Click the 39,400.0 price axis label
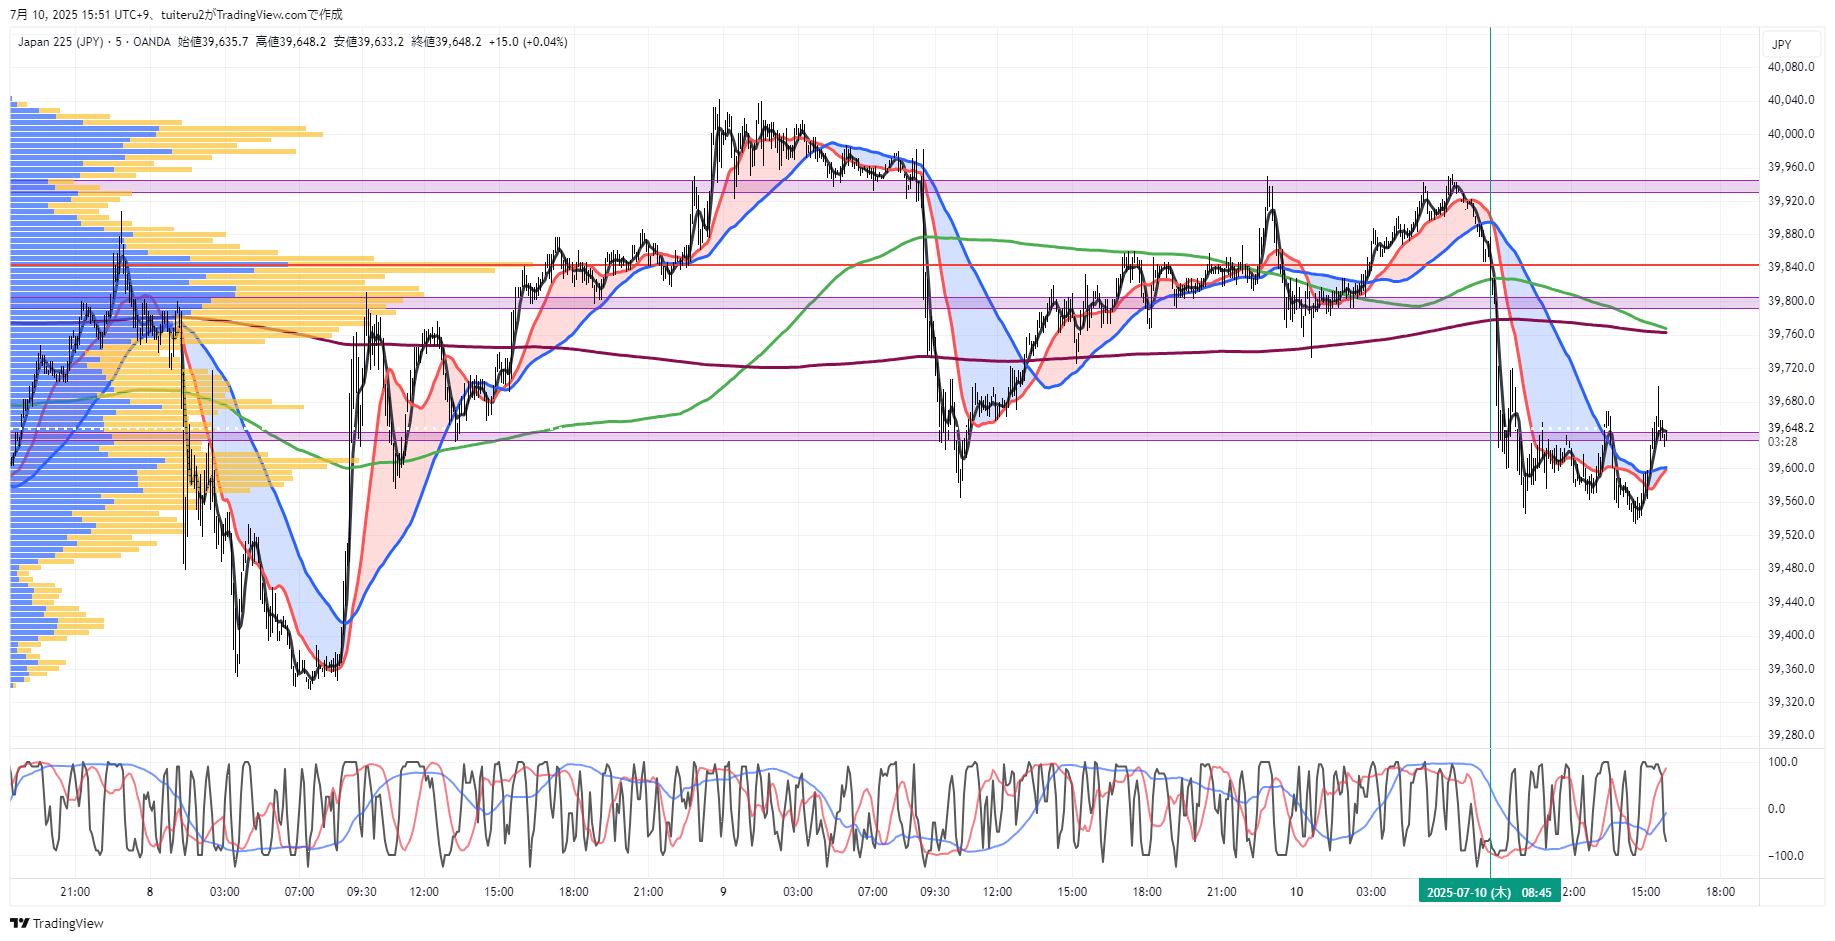This screenshot has height=941, width=1835. [x=1791, y=635]
